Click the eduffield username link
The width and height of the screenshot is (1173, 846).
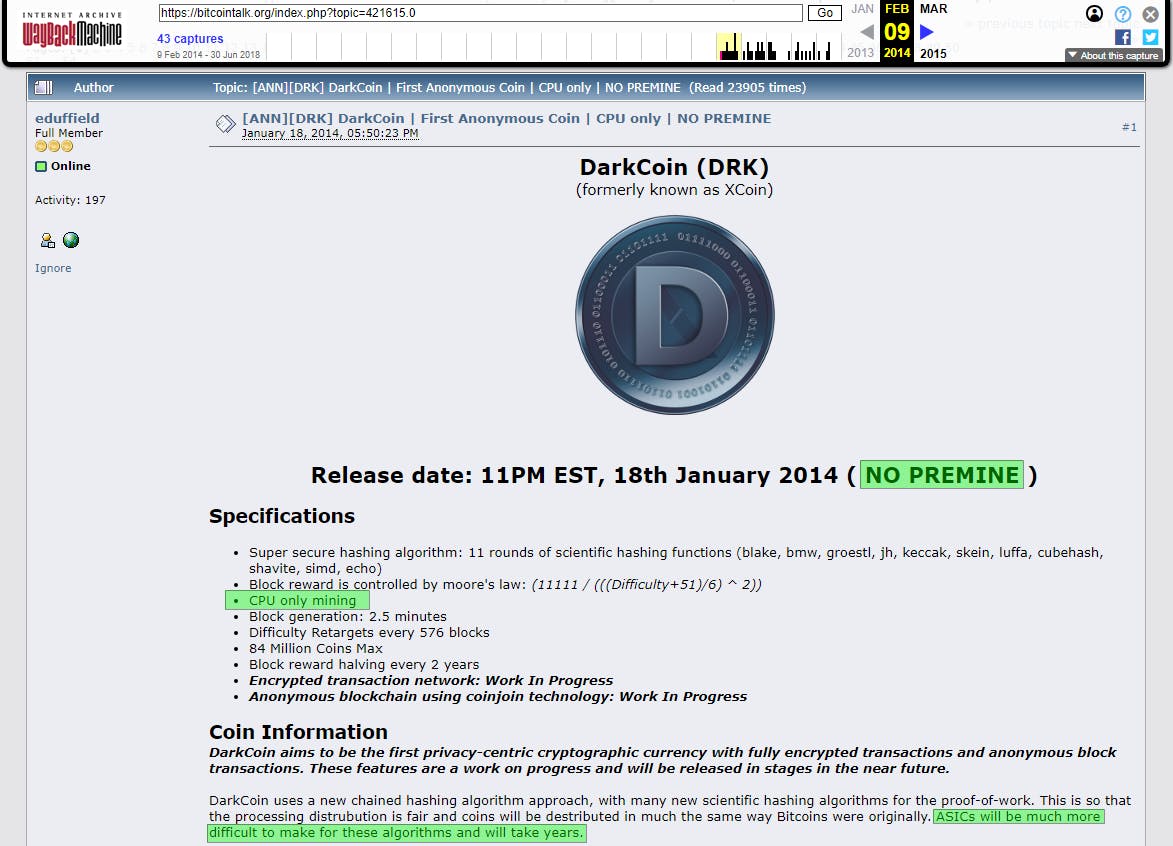pyautogui.click(x=67, y=118)
